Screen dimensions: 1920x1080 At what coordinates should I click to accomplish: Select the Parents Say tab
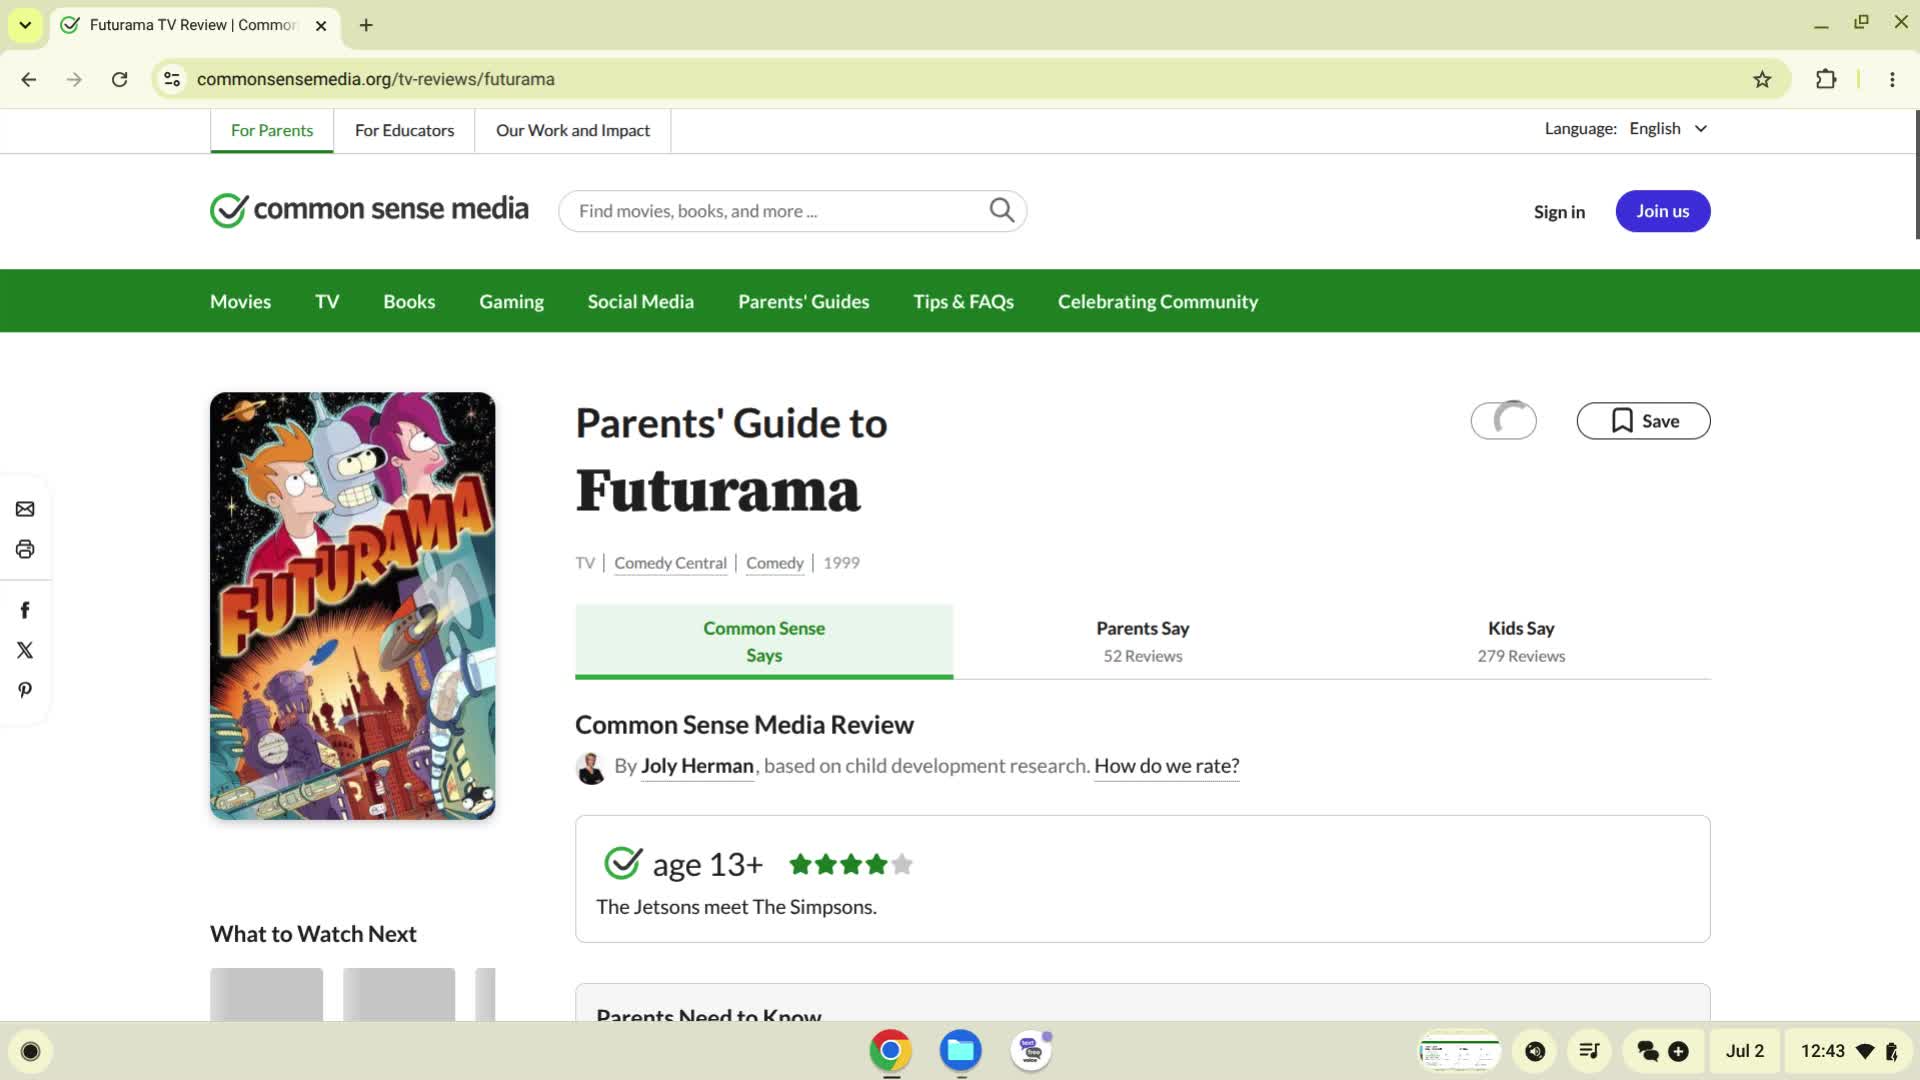1142,642
